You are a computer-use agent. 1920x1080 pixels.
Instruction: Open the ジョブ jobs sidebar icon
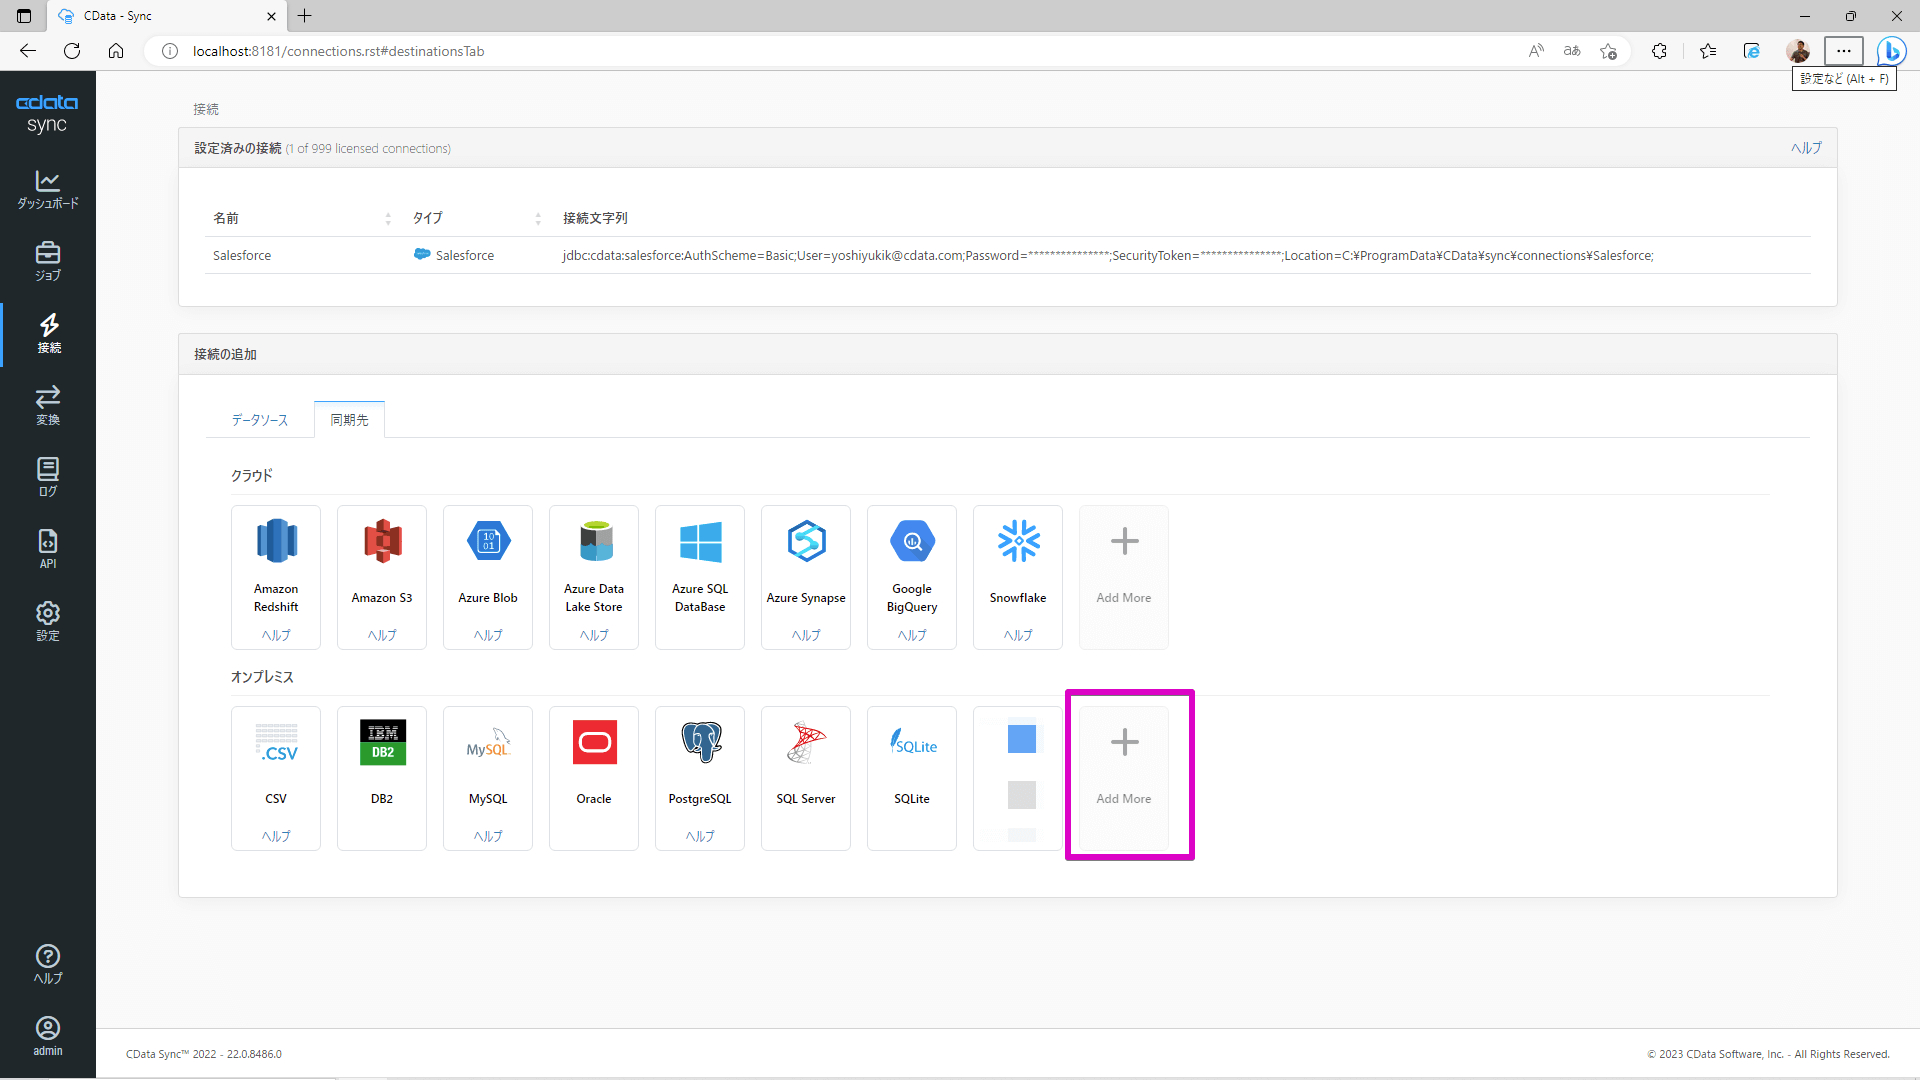pyautogui.click(x=47, y=261)
